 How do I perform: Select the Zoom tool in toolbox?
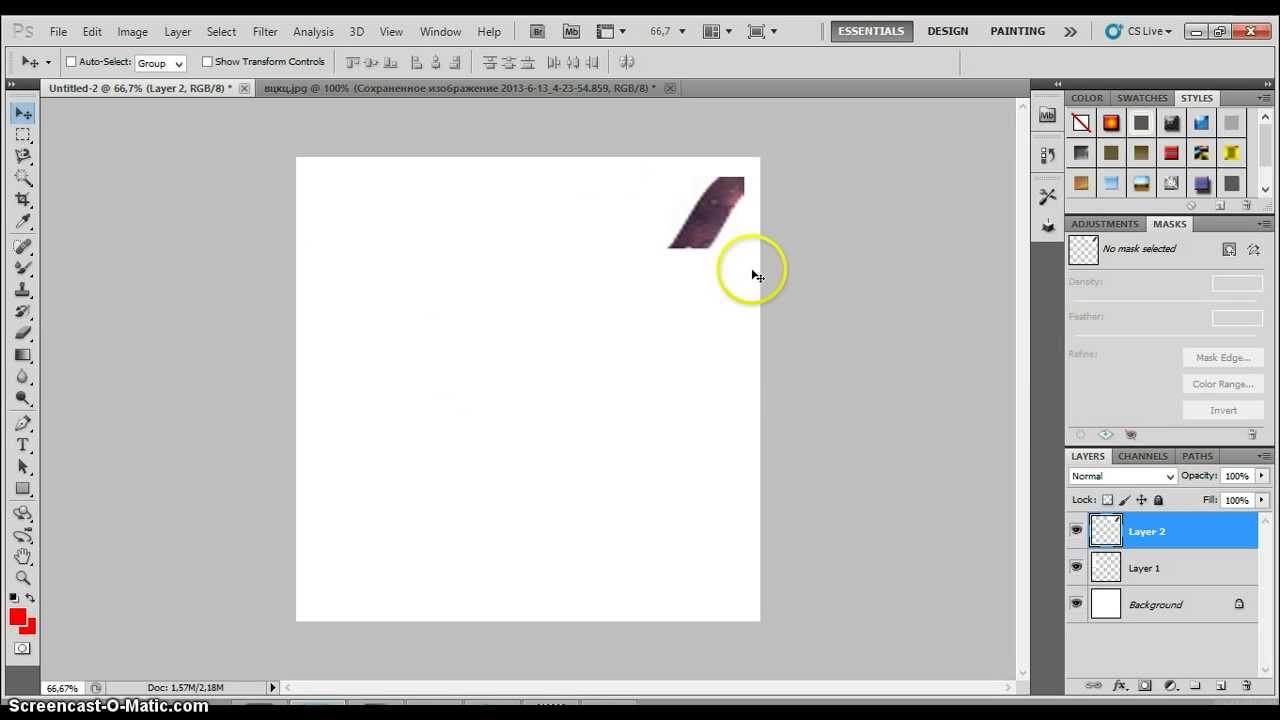tap(23, 578)
